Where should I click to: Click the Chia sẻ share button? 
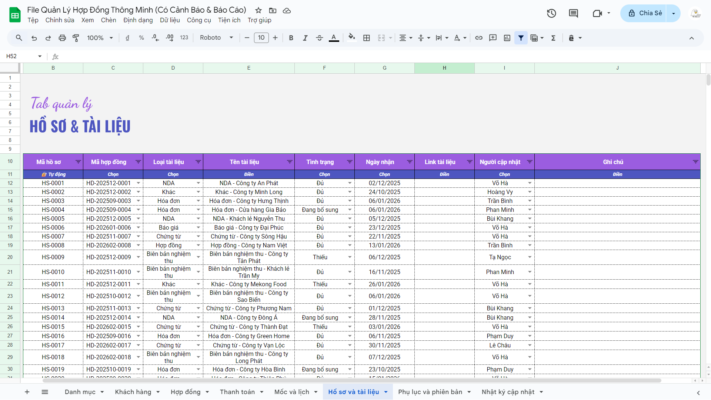(652, 14)
